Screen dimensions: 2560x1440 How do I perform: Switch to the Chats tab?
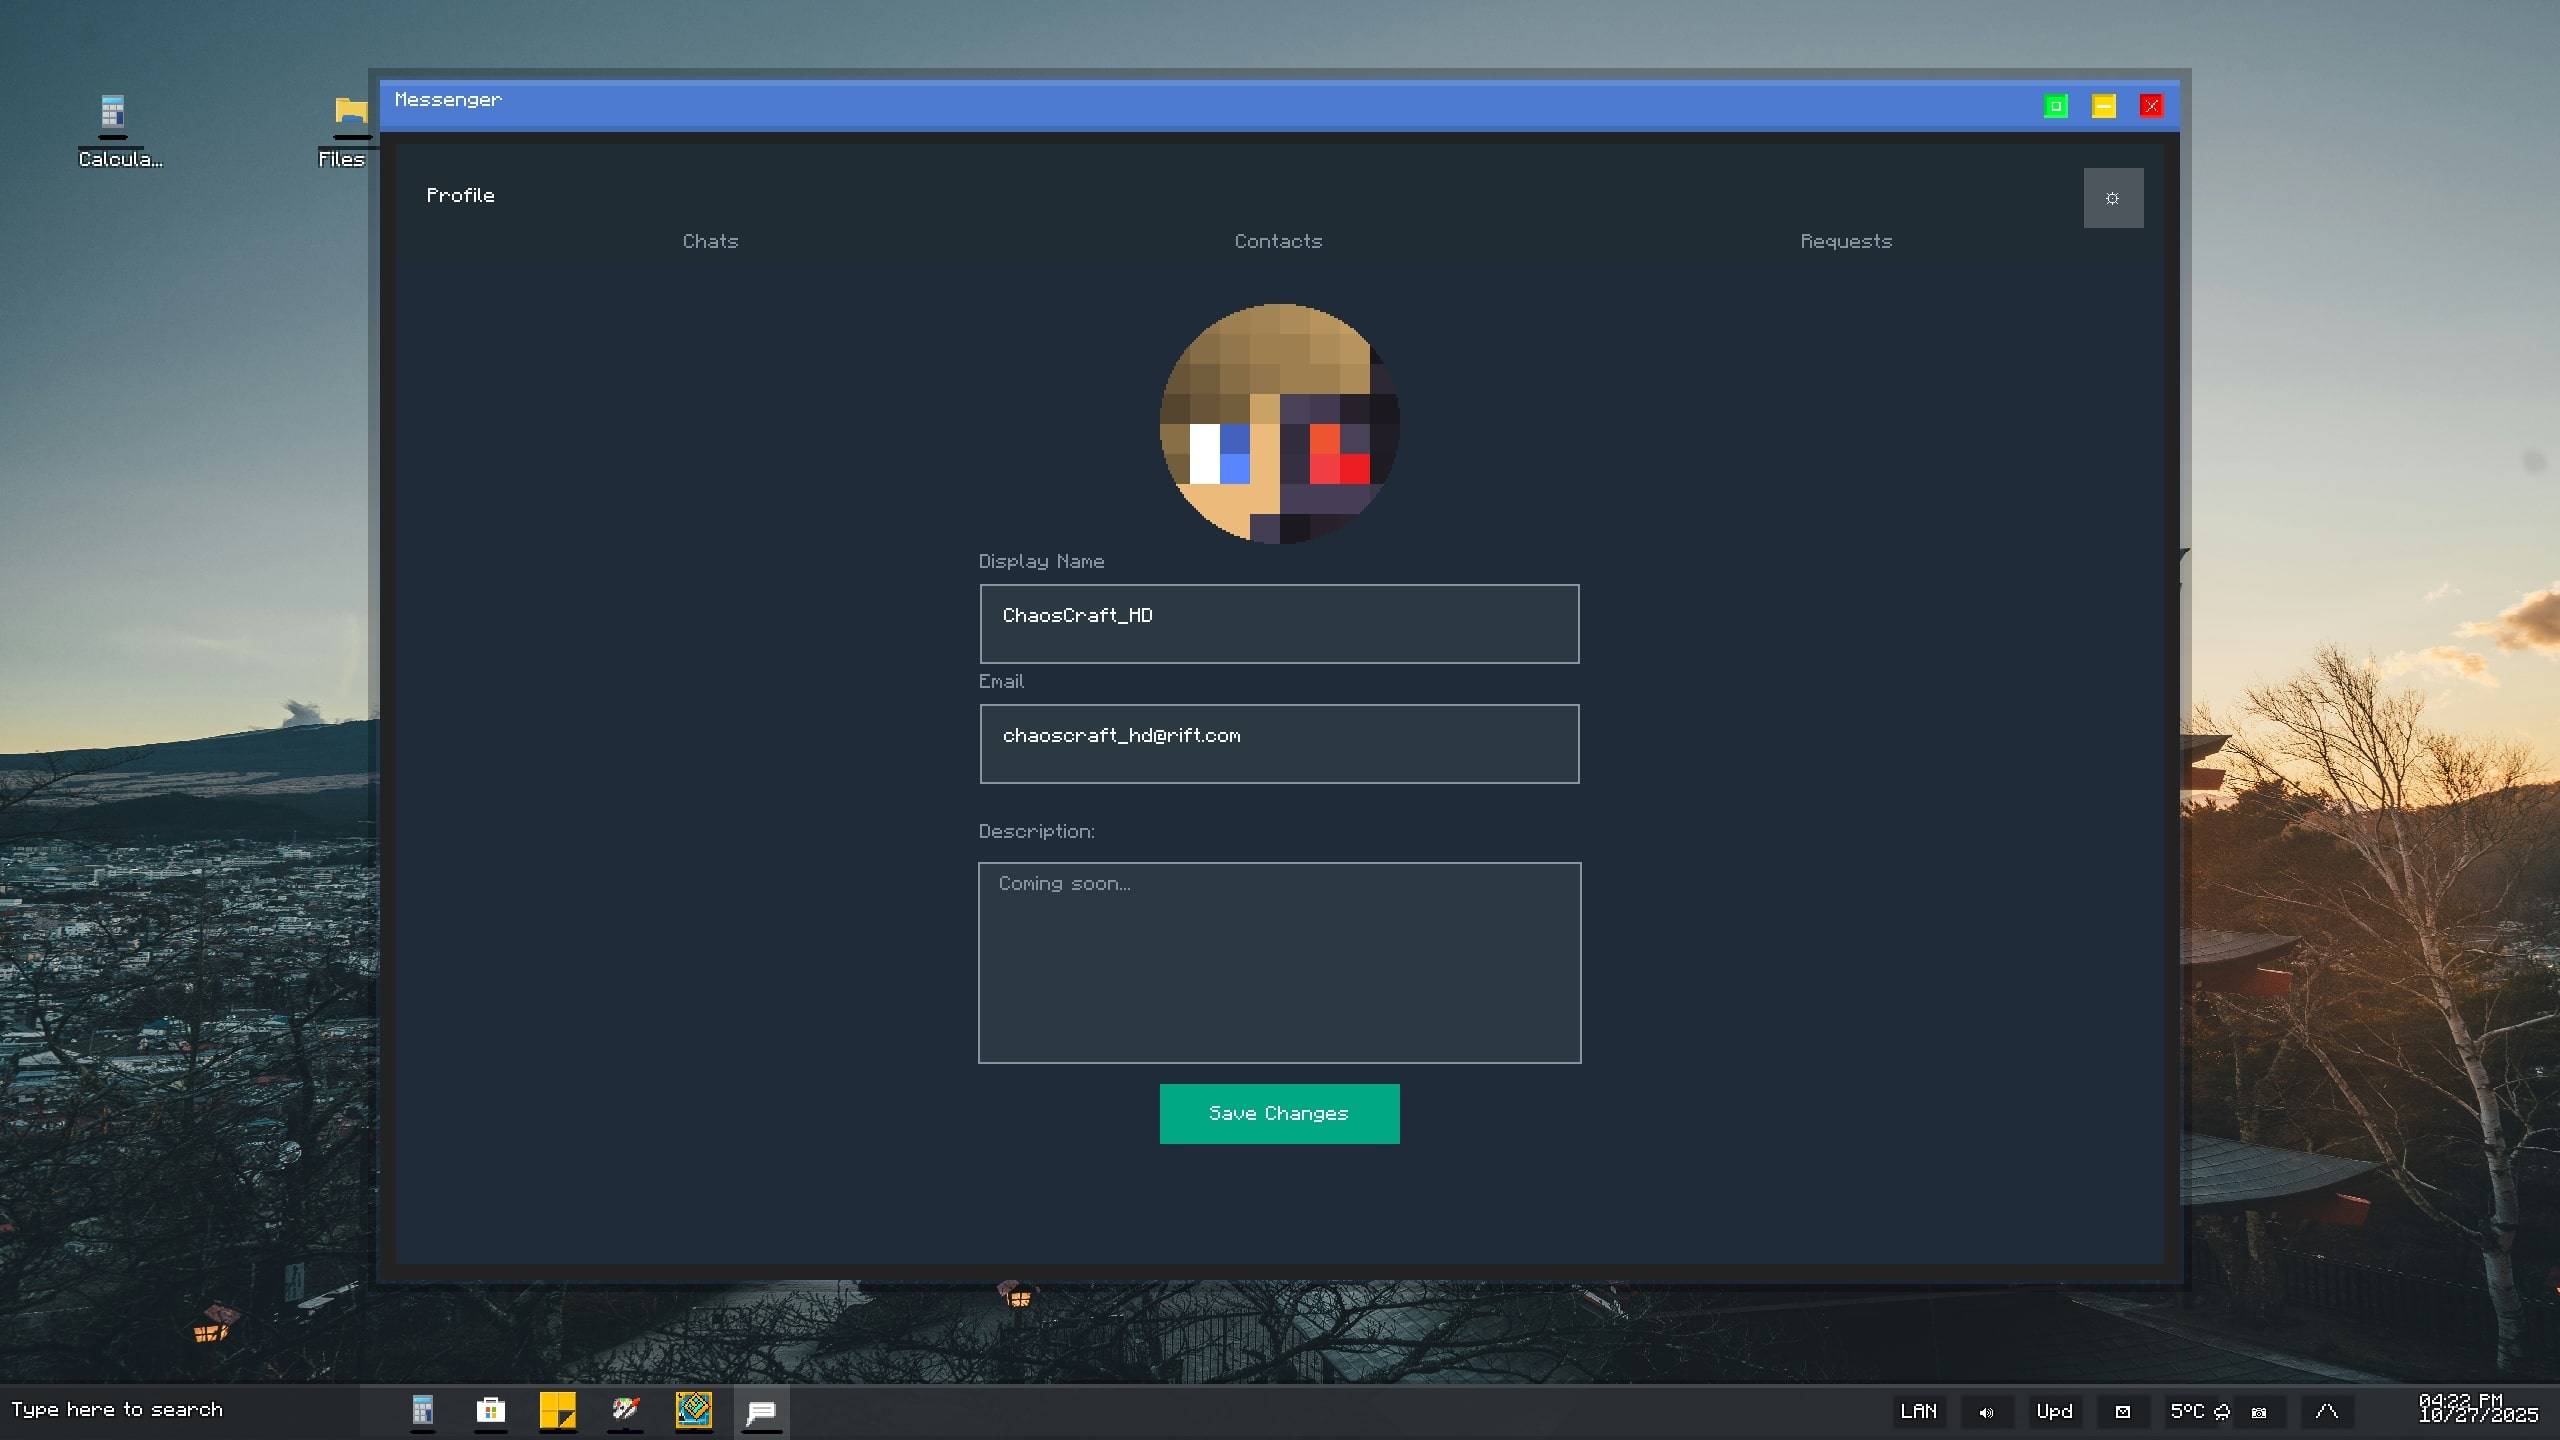tap(710, 241)
